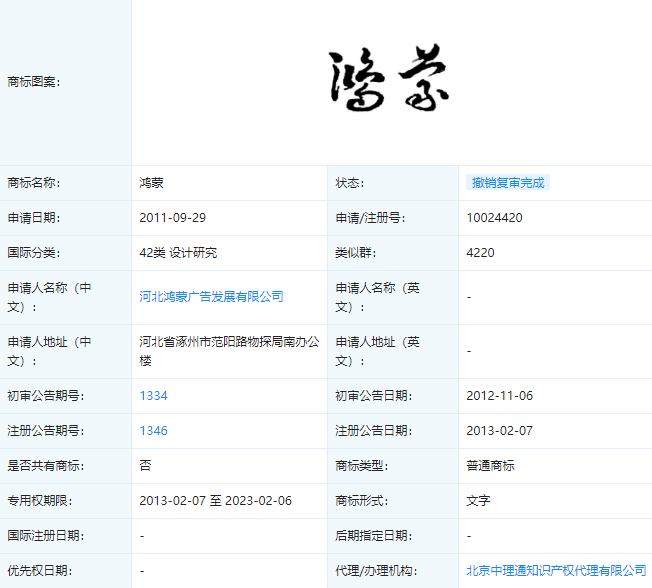This screenshot has height=588, width=652.
Task: Open registration announcement issue 1346 link
Action: [x=153, y=430]
